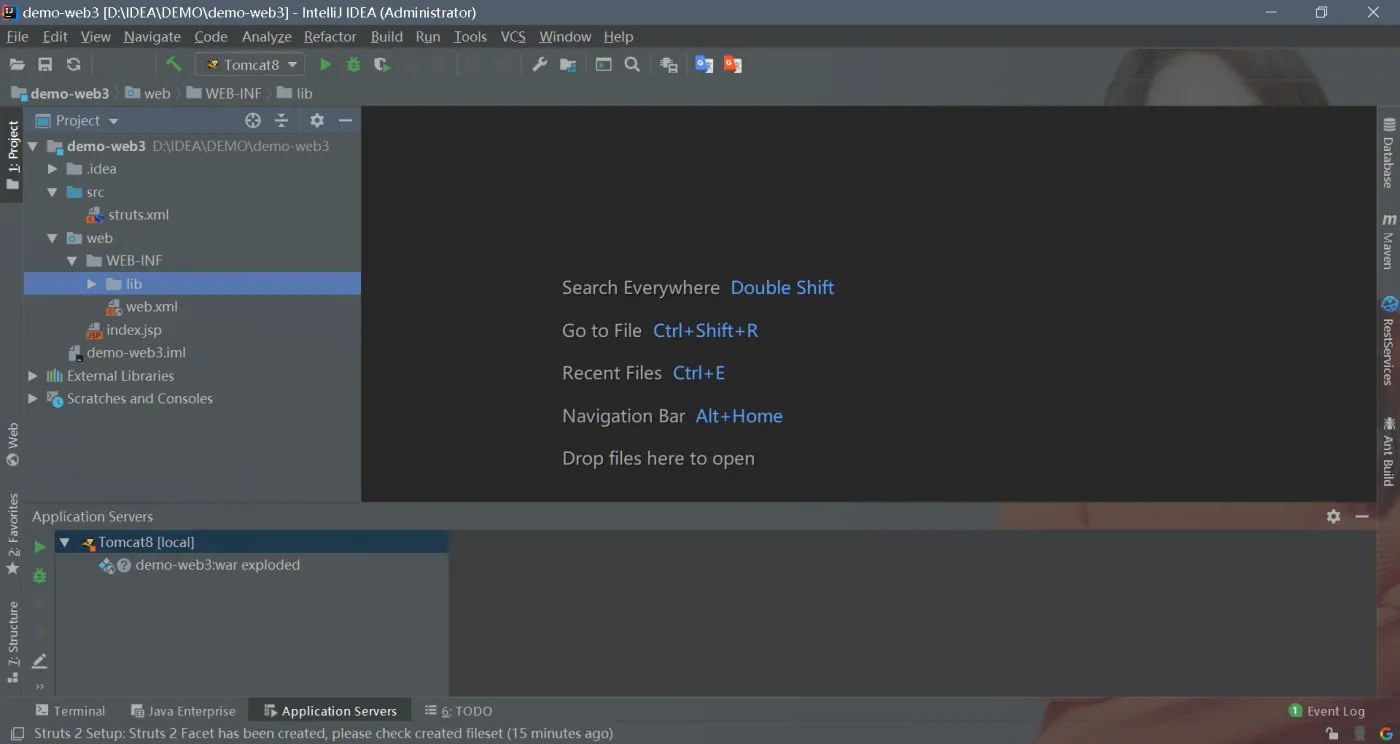Open Application Servers panel gear settings
This screenshot has width=1400, height=744.
(x=1333, y=516)
